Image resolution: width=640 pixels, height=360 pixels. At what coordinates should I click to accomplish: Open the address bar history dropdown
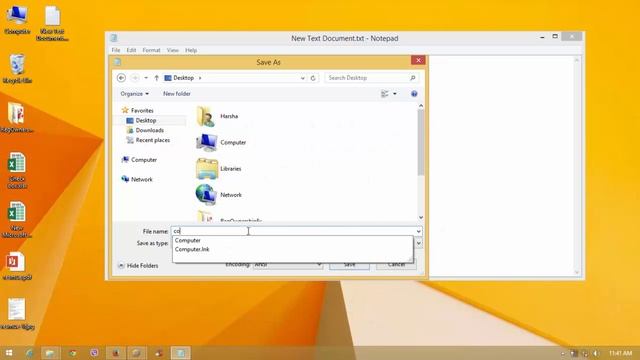302,78
